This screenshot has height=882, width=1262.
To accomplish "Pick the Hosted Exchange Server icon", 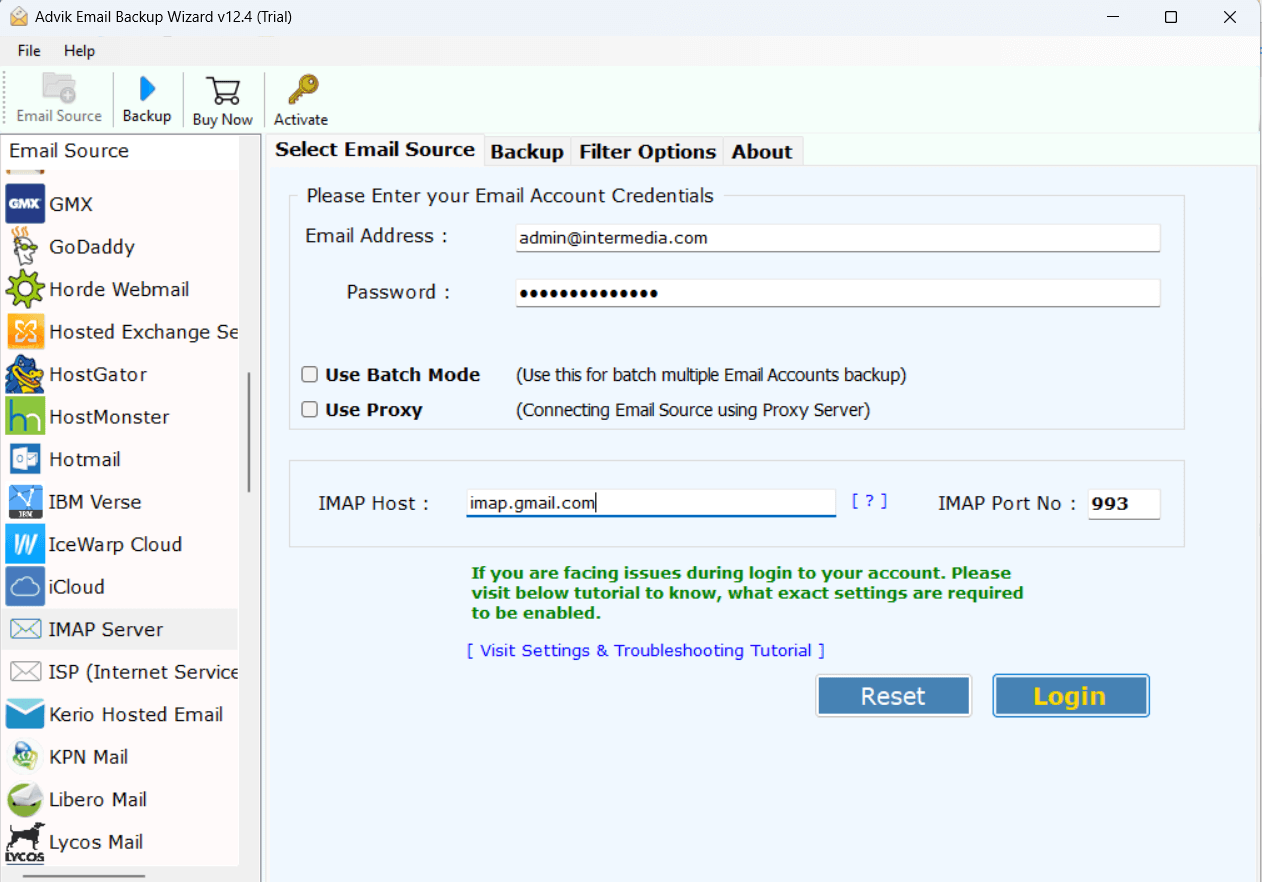I will click(x=25, y=332).
